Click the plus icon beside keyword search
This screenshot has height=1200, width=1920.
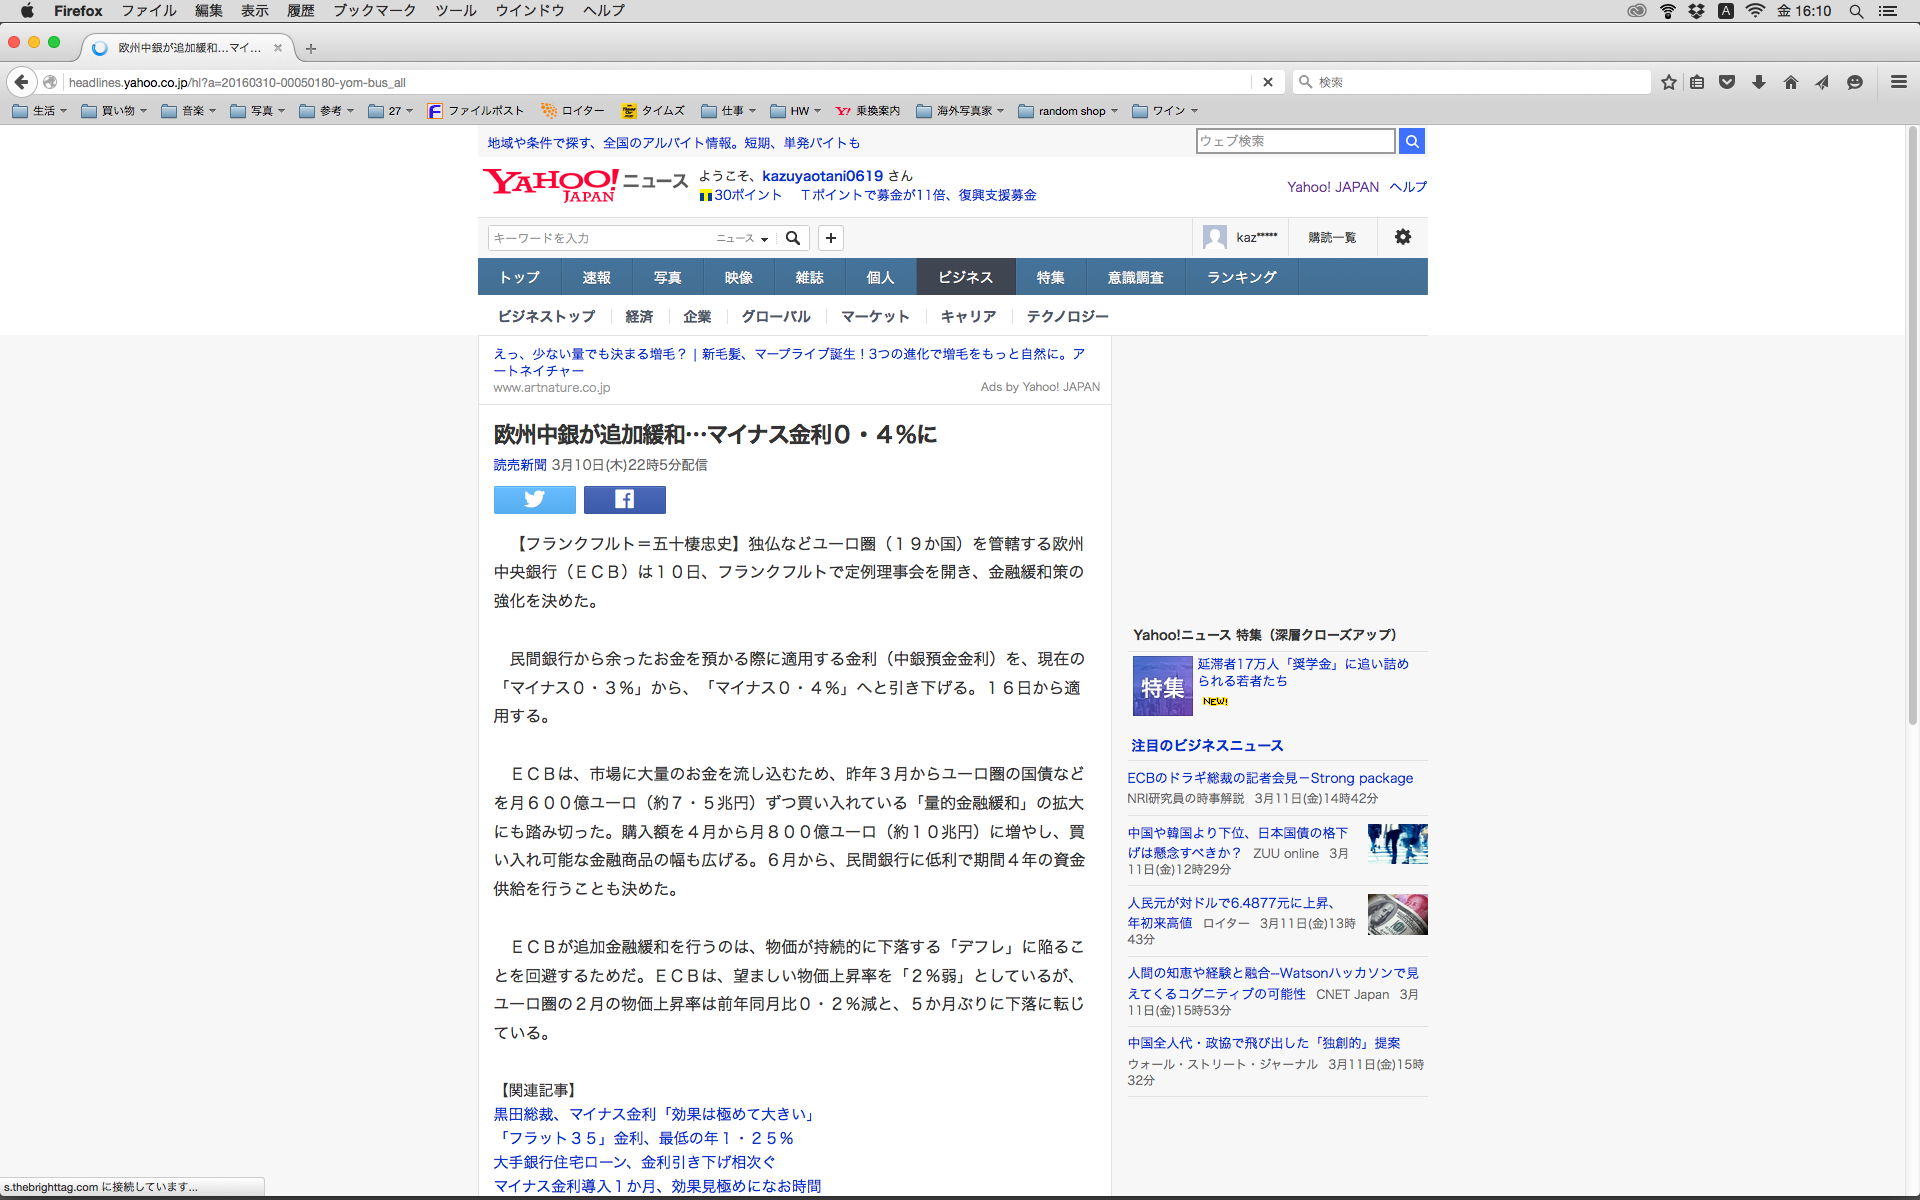click(x=830, y=238)
